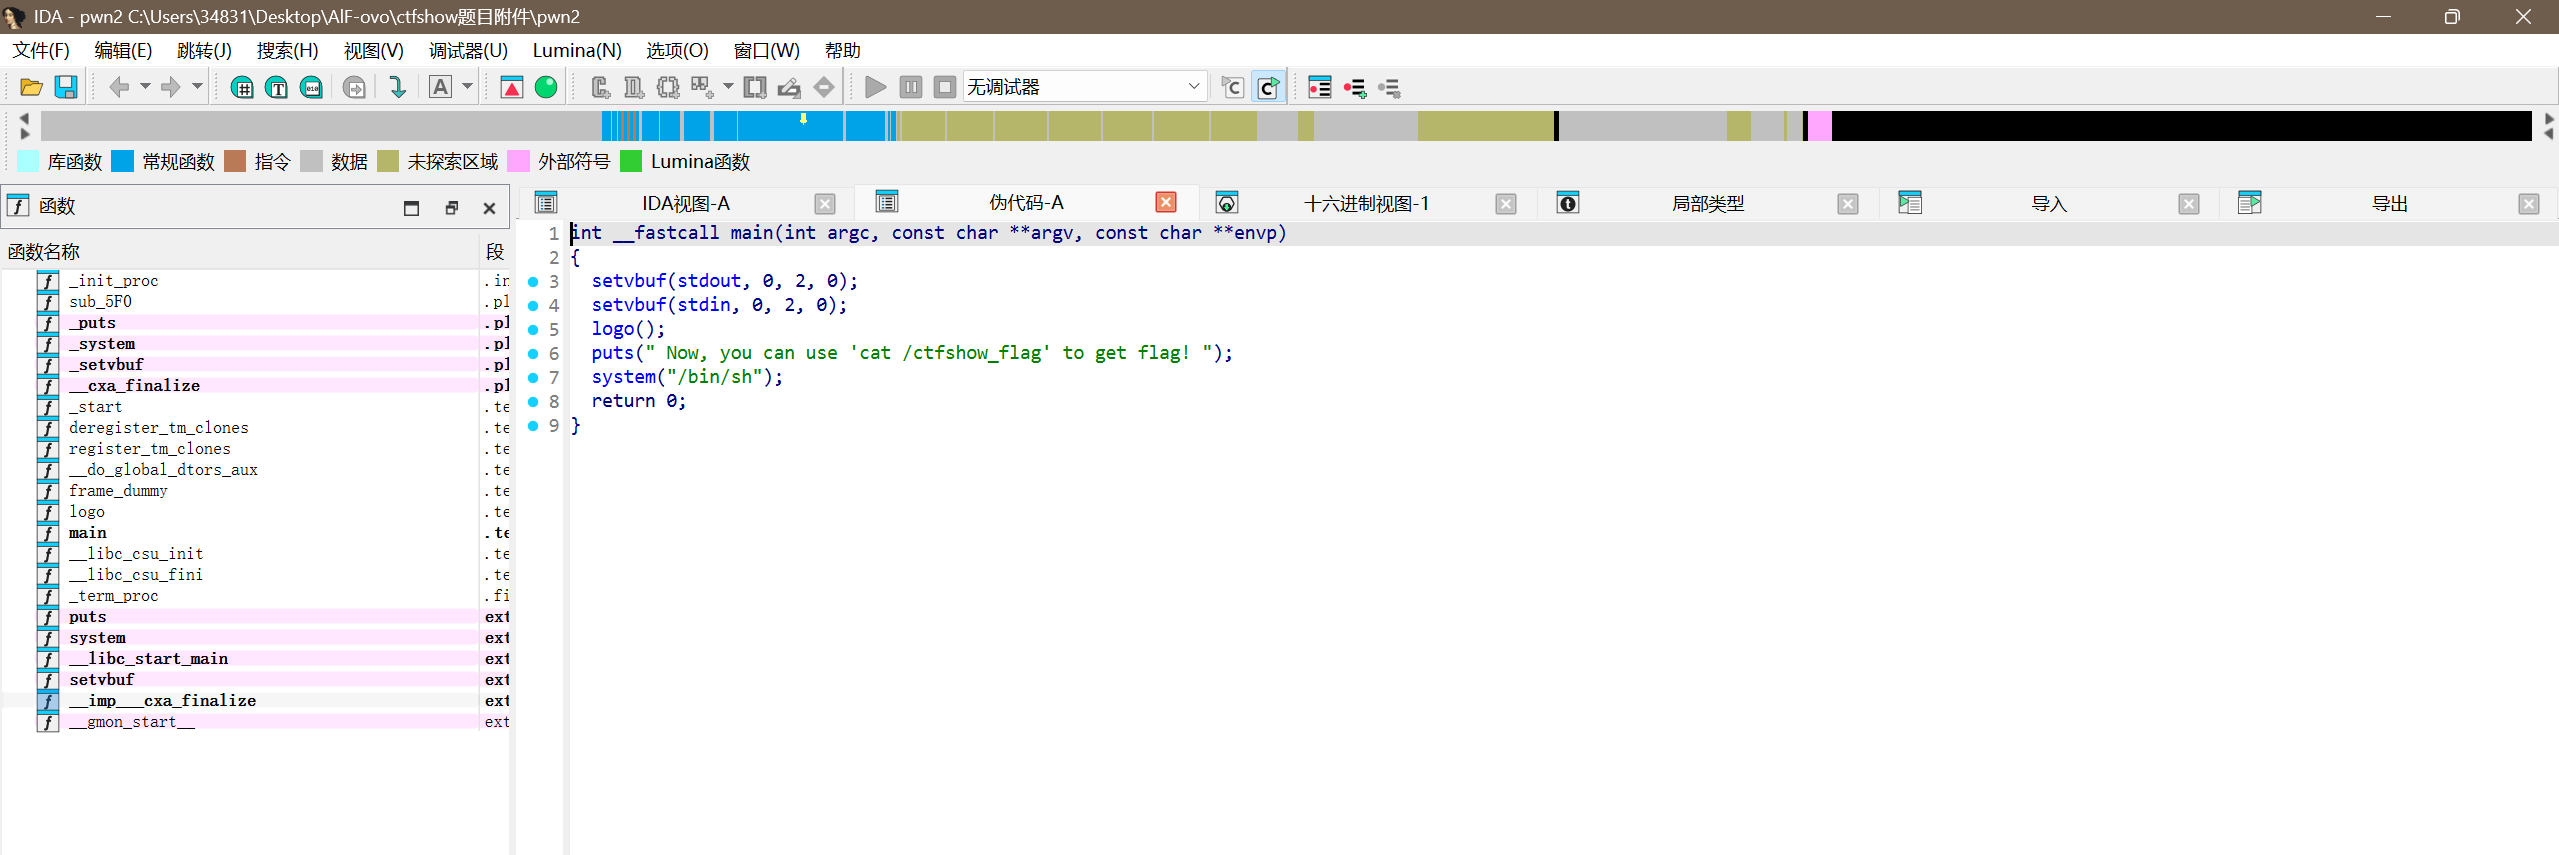Save the database with the floppy disk icon
Image resolution: width=2559 pixels, height=855 pixels.
click(x=66, y=88)
